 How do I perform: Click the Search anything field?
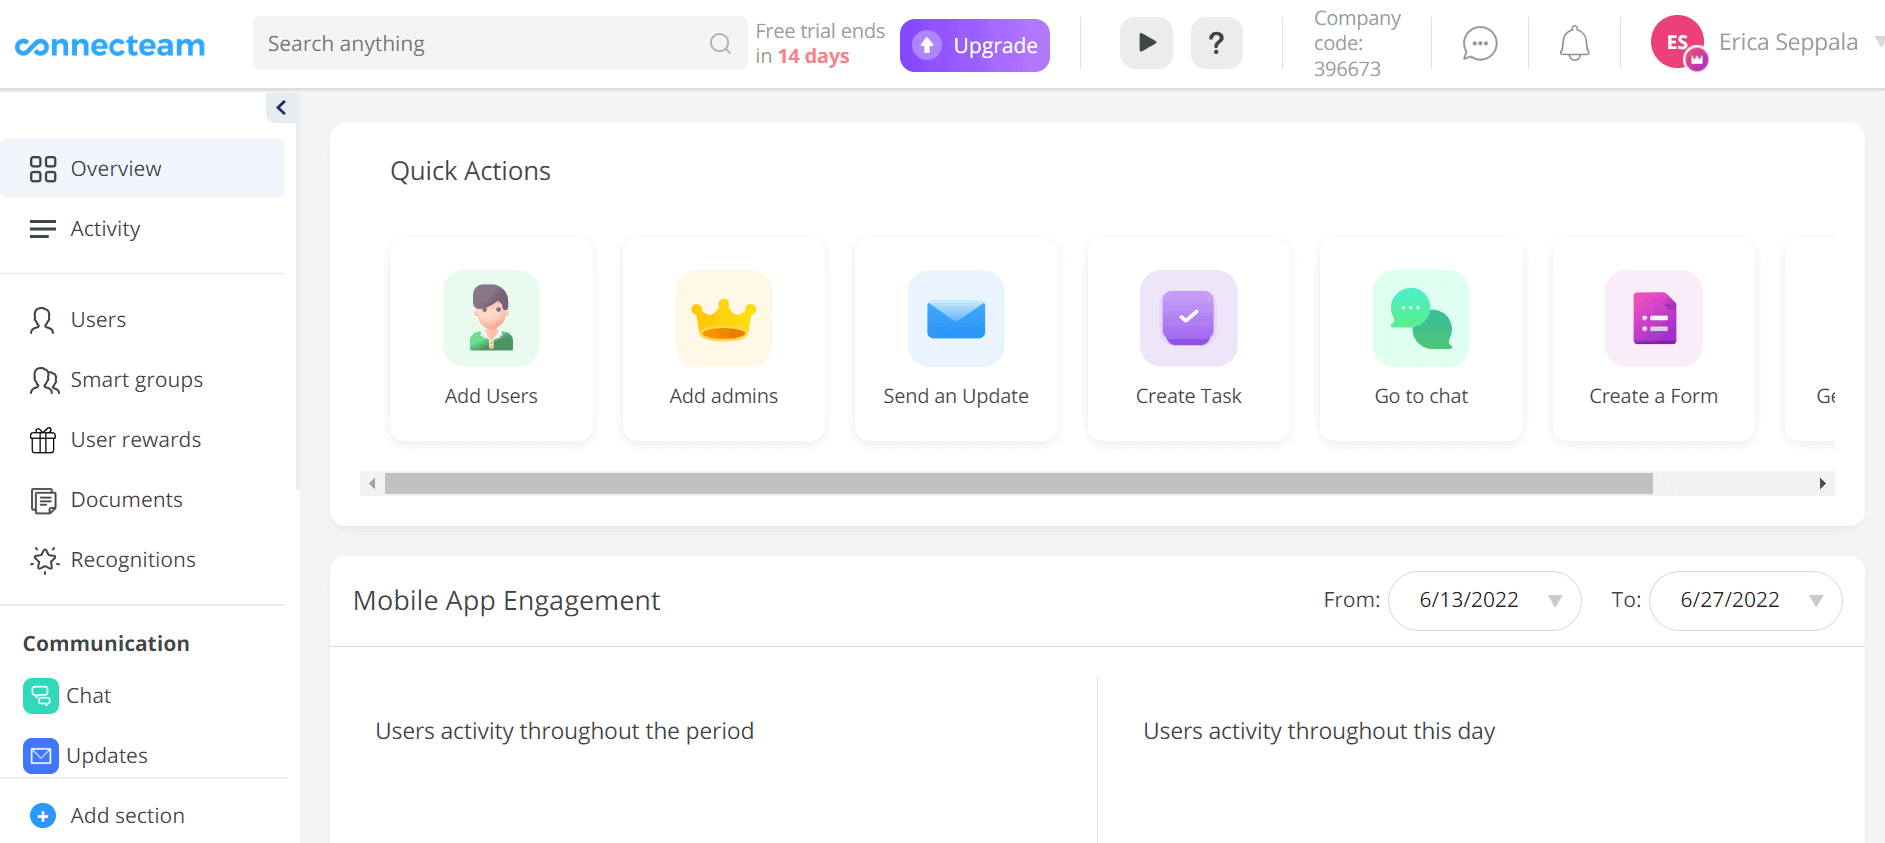500,43
